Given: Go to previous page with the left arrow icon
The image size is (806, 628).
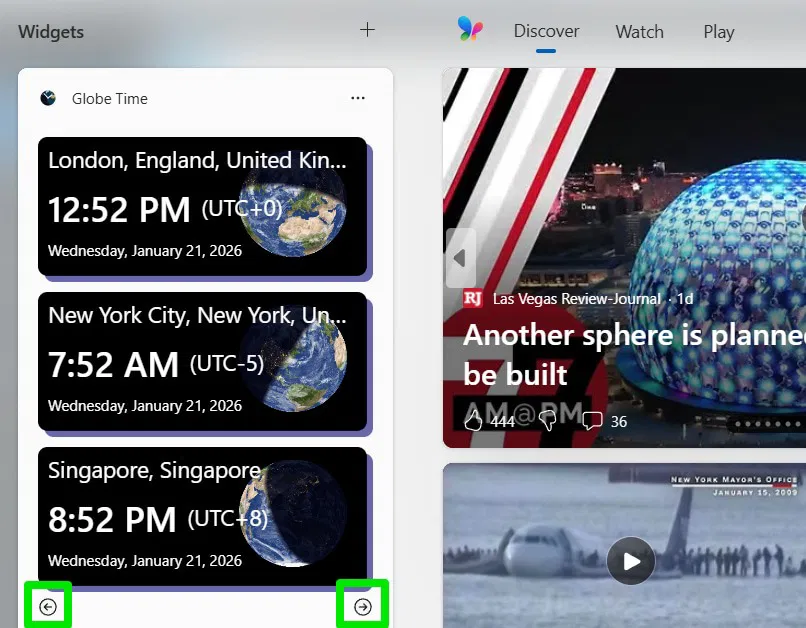Looking at the screenshot, I should point(48,603).
